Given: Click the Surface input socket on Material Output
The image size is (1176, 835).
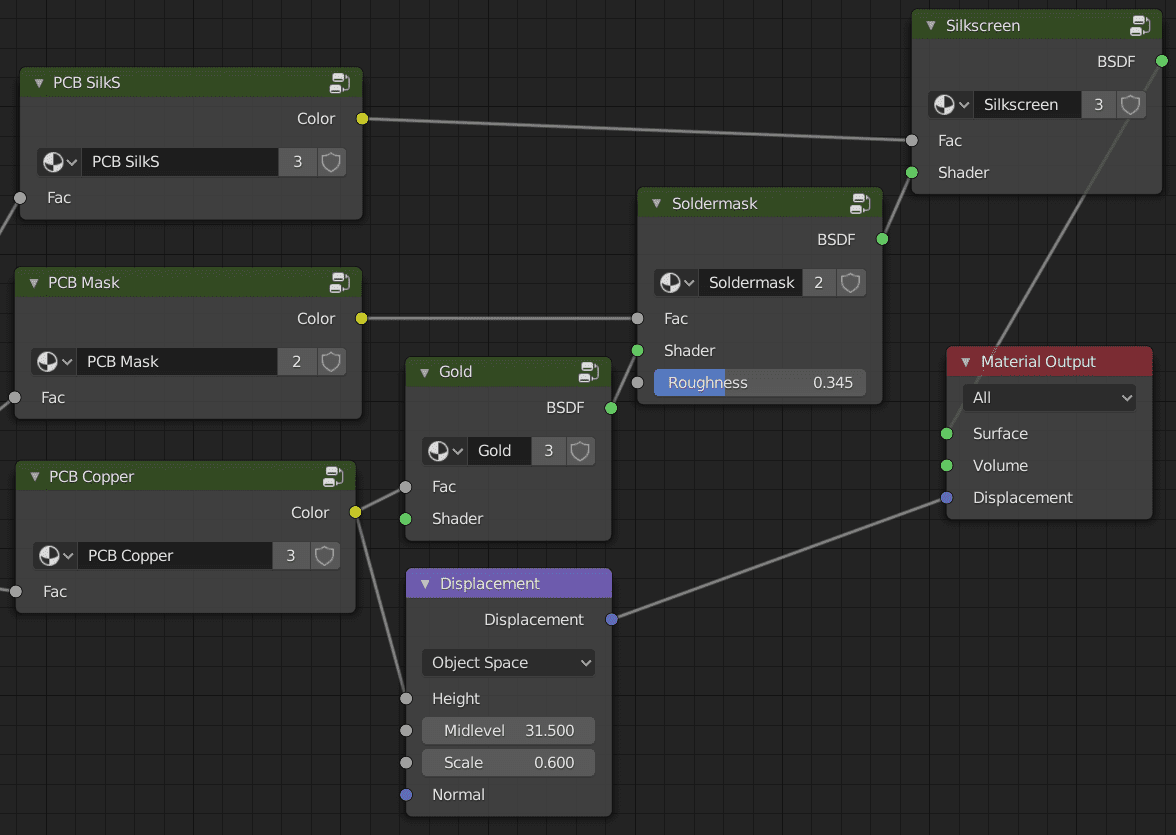Looking at the screenshot, I should [946, 434].
